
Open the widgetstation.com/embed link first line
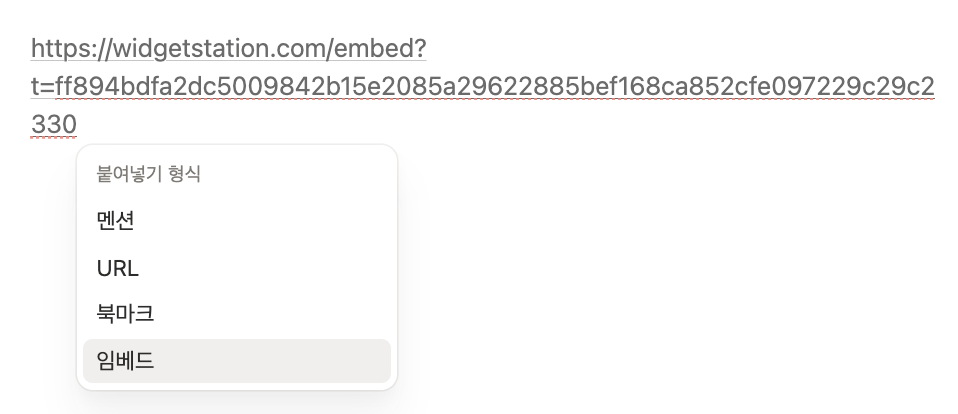tap(229, 48)
